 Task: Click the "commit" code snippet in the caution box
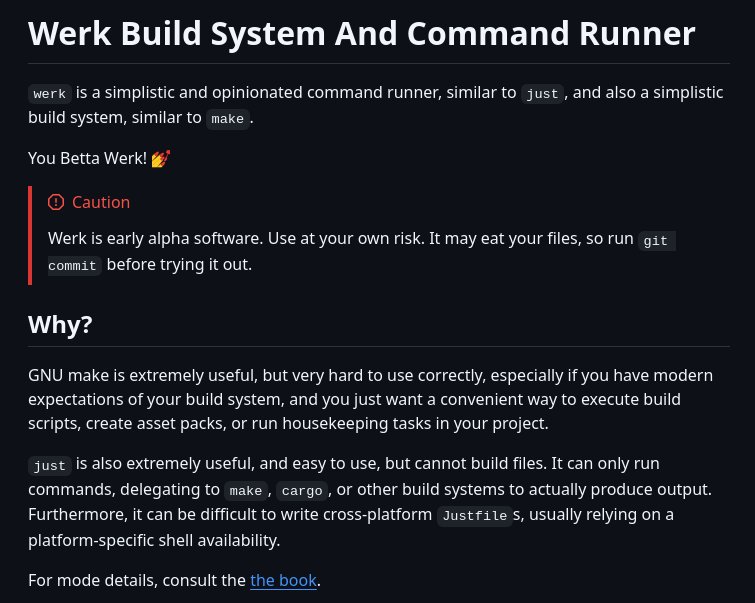pyautogui.click(x=74, y=266)
